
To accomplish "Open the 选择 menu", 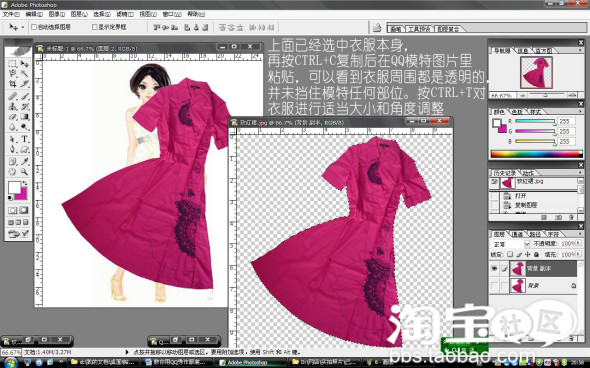I will (x=102, y=14).
